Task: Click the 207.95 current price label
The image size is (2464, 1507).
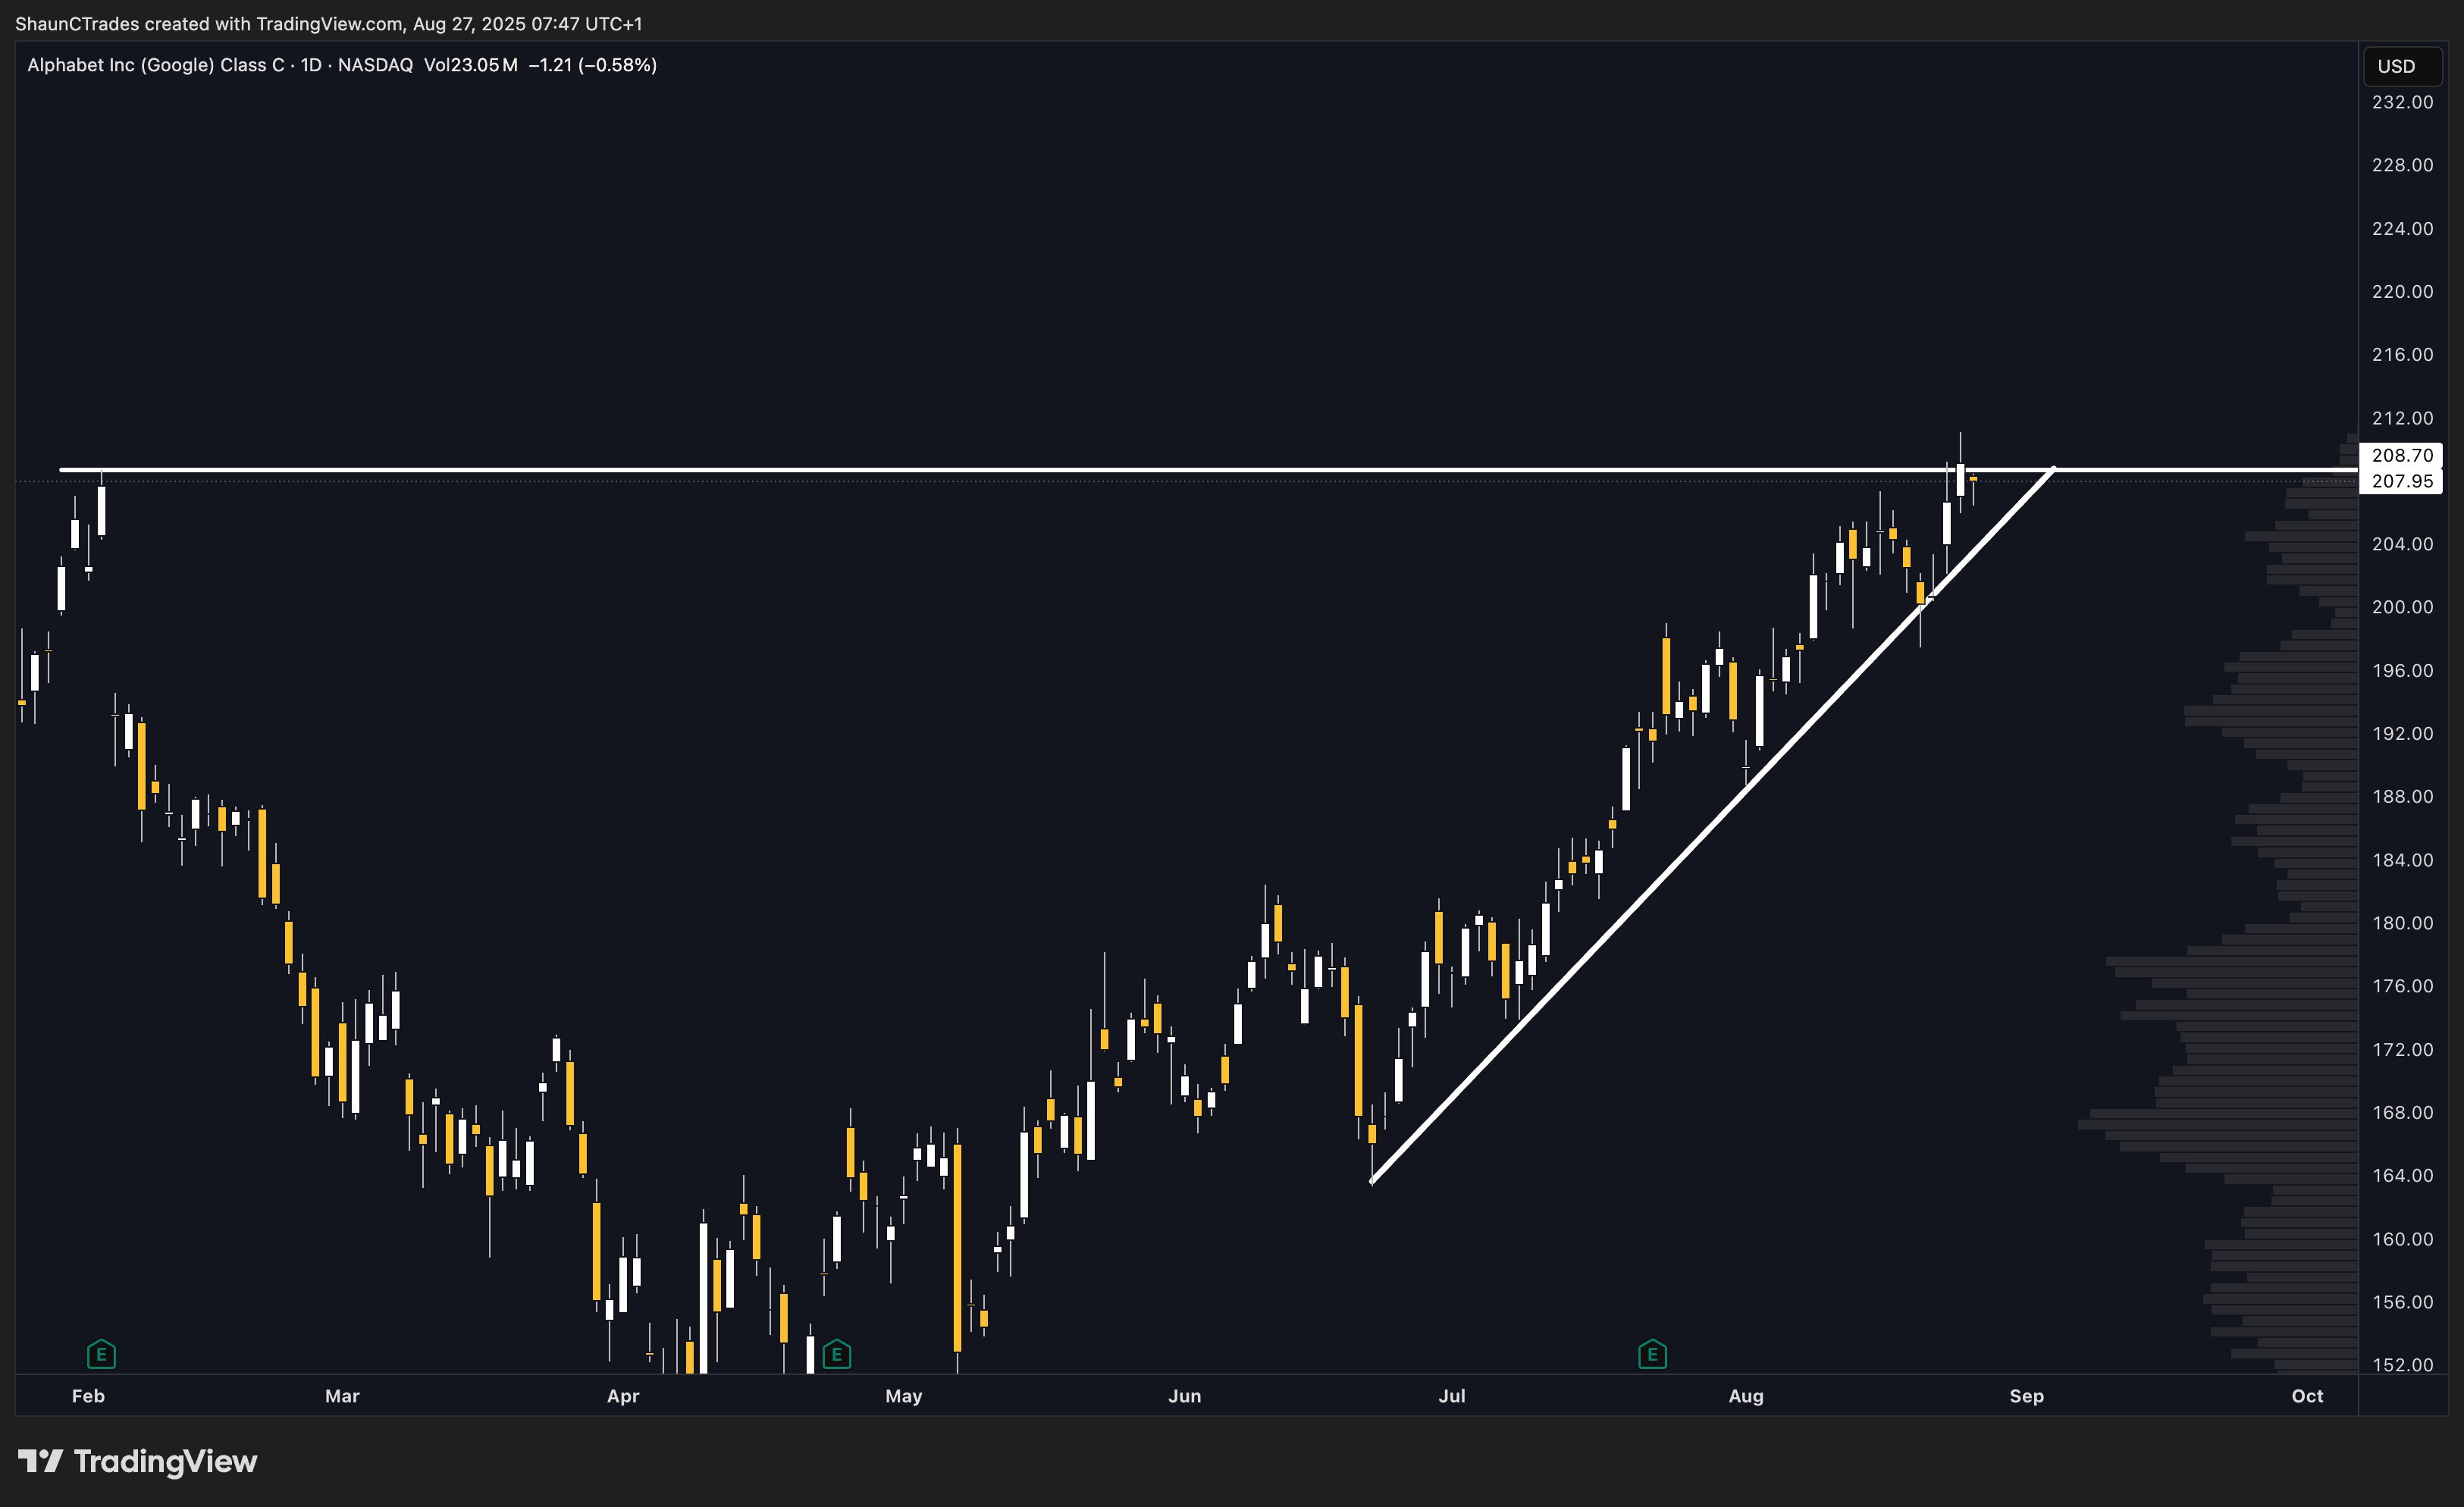Action: [2402, 481]
